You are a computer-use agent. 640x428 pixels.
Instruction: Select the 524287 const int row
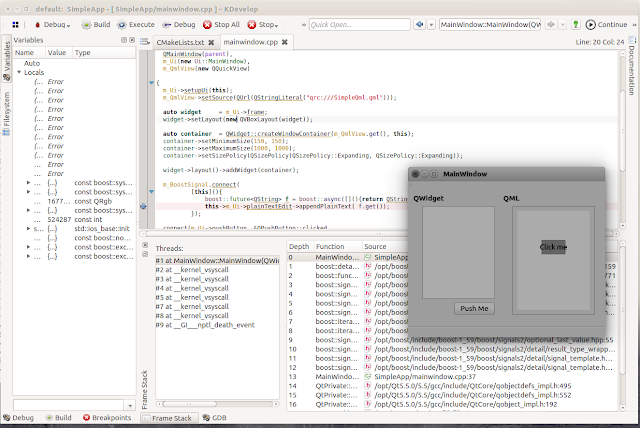click(75, 220)
